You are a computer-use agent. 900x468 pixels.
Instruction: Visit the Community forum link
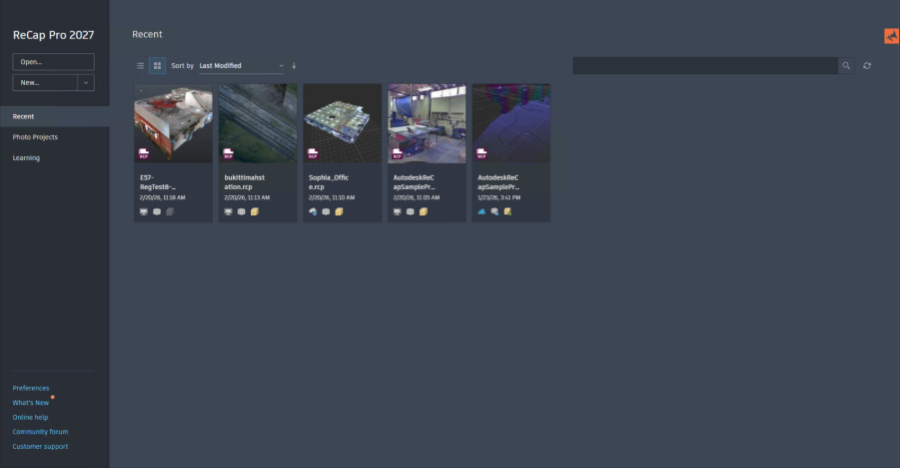point(40,432)
